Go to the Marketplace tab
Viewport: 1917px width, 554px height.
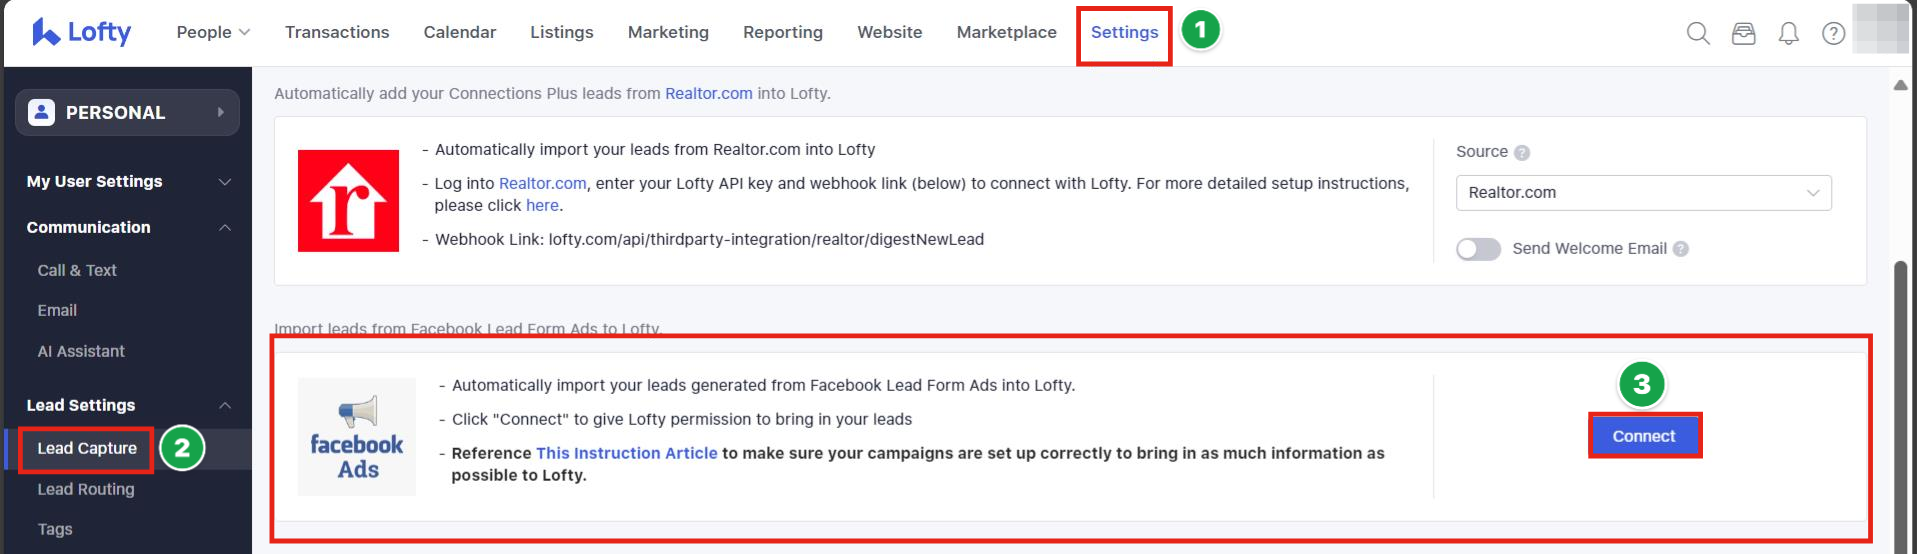pos(1006,32)
